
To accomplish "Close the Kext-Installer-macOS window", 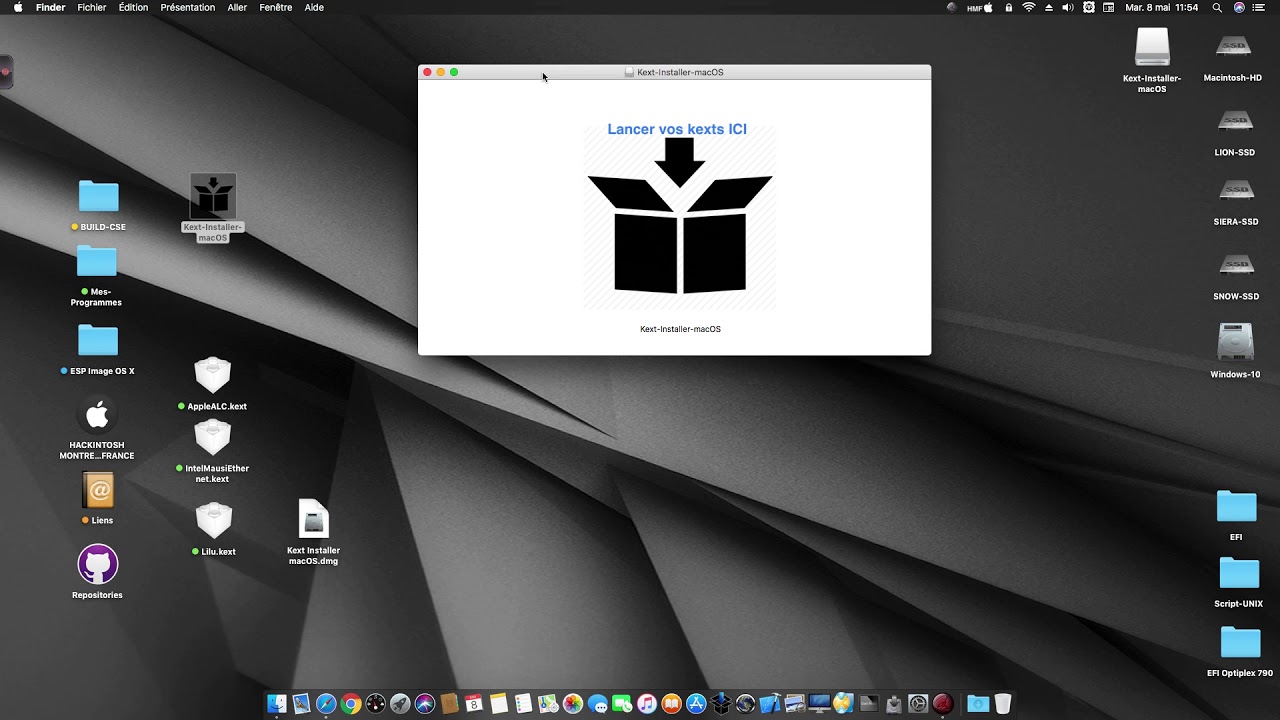I will (427, 72).
